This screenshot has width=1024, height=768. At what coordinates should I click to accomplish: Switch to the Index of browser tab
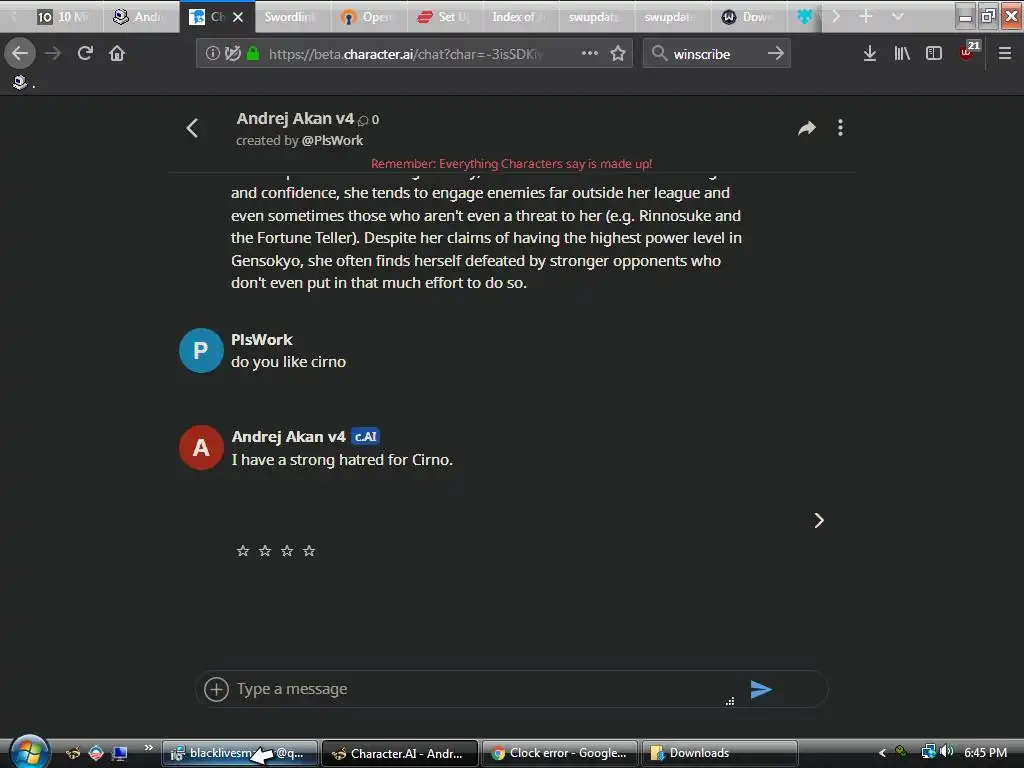click(x=520, y=17)
